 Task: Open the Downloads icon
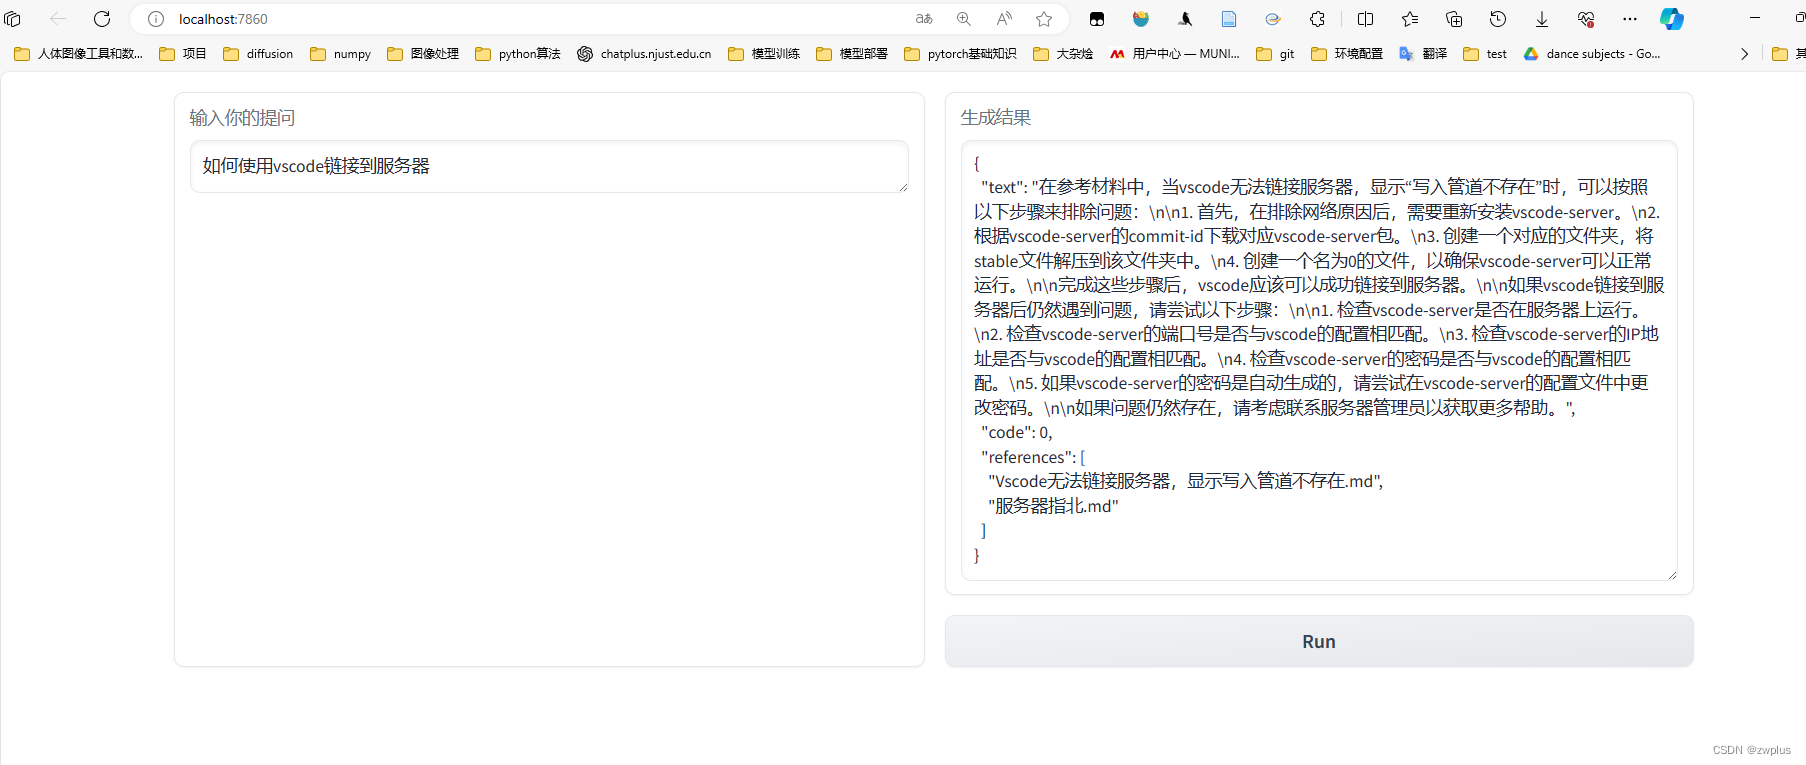pyautogui.click(x=1542, y=19)
